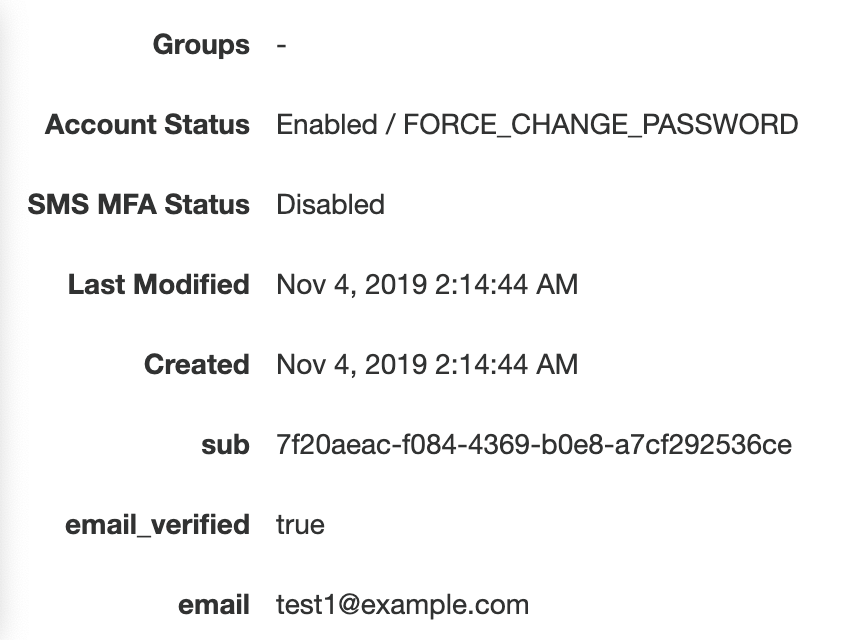
Task: Click the Last Modified label
Action: pos(158,285)
